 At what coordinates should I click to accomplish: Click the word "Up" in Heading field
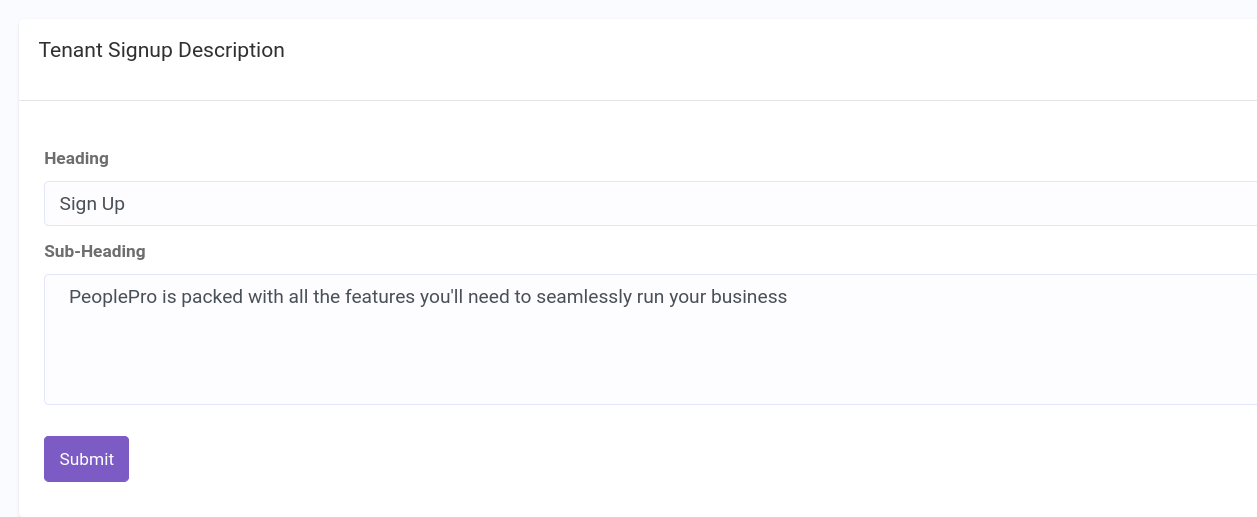tap(113, 204)
